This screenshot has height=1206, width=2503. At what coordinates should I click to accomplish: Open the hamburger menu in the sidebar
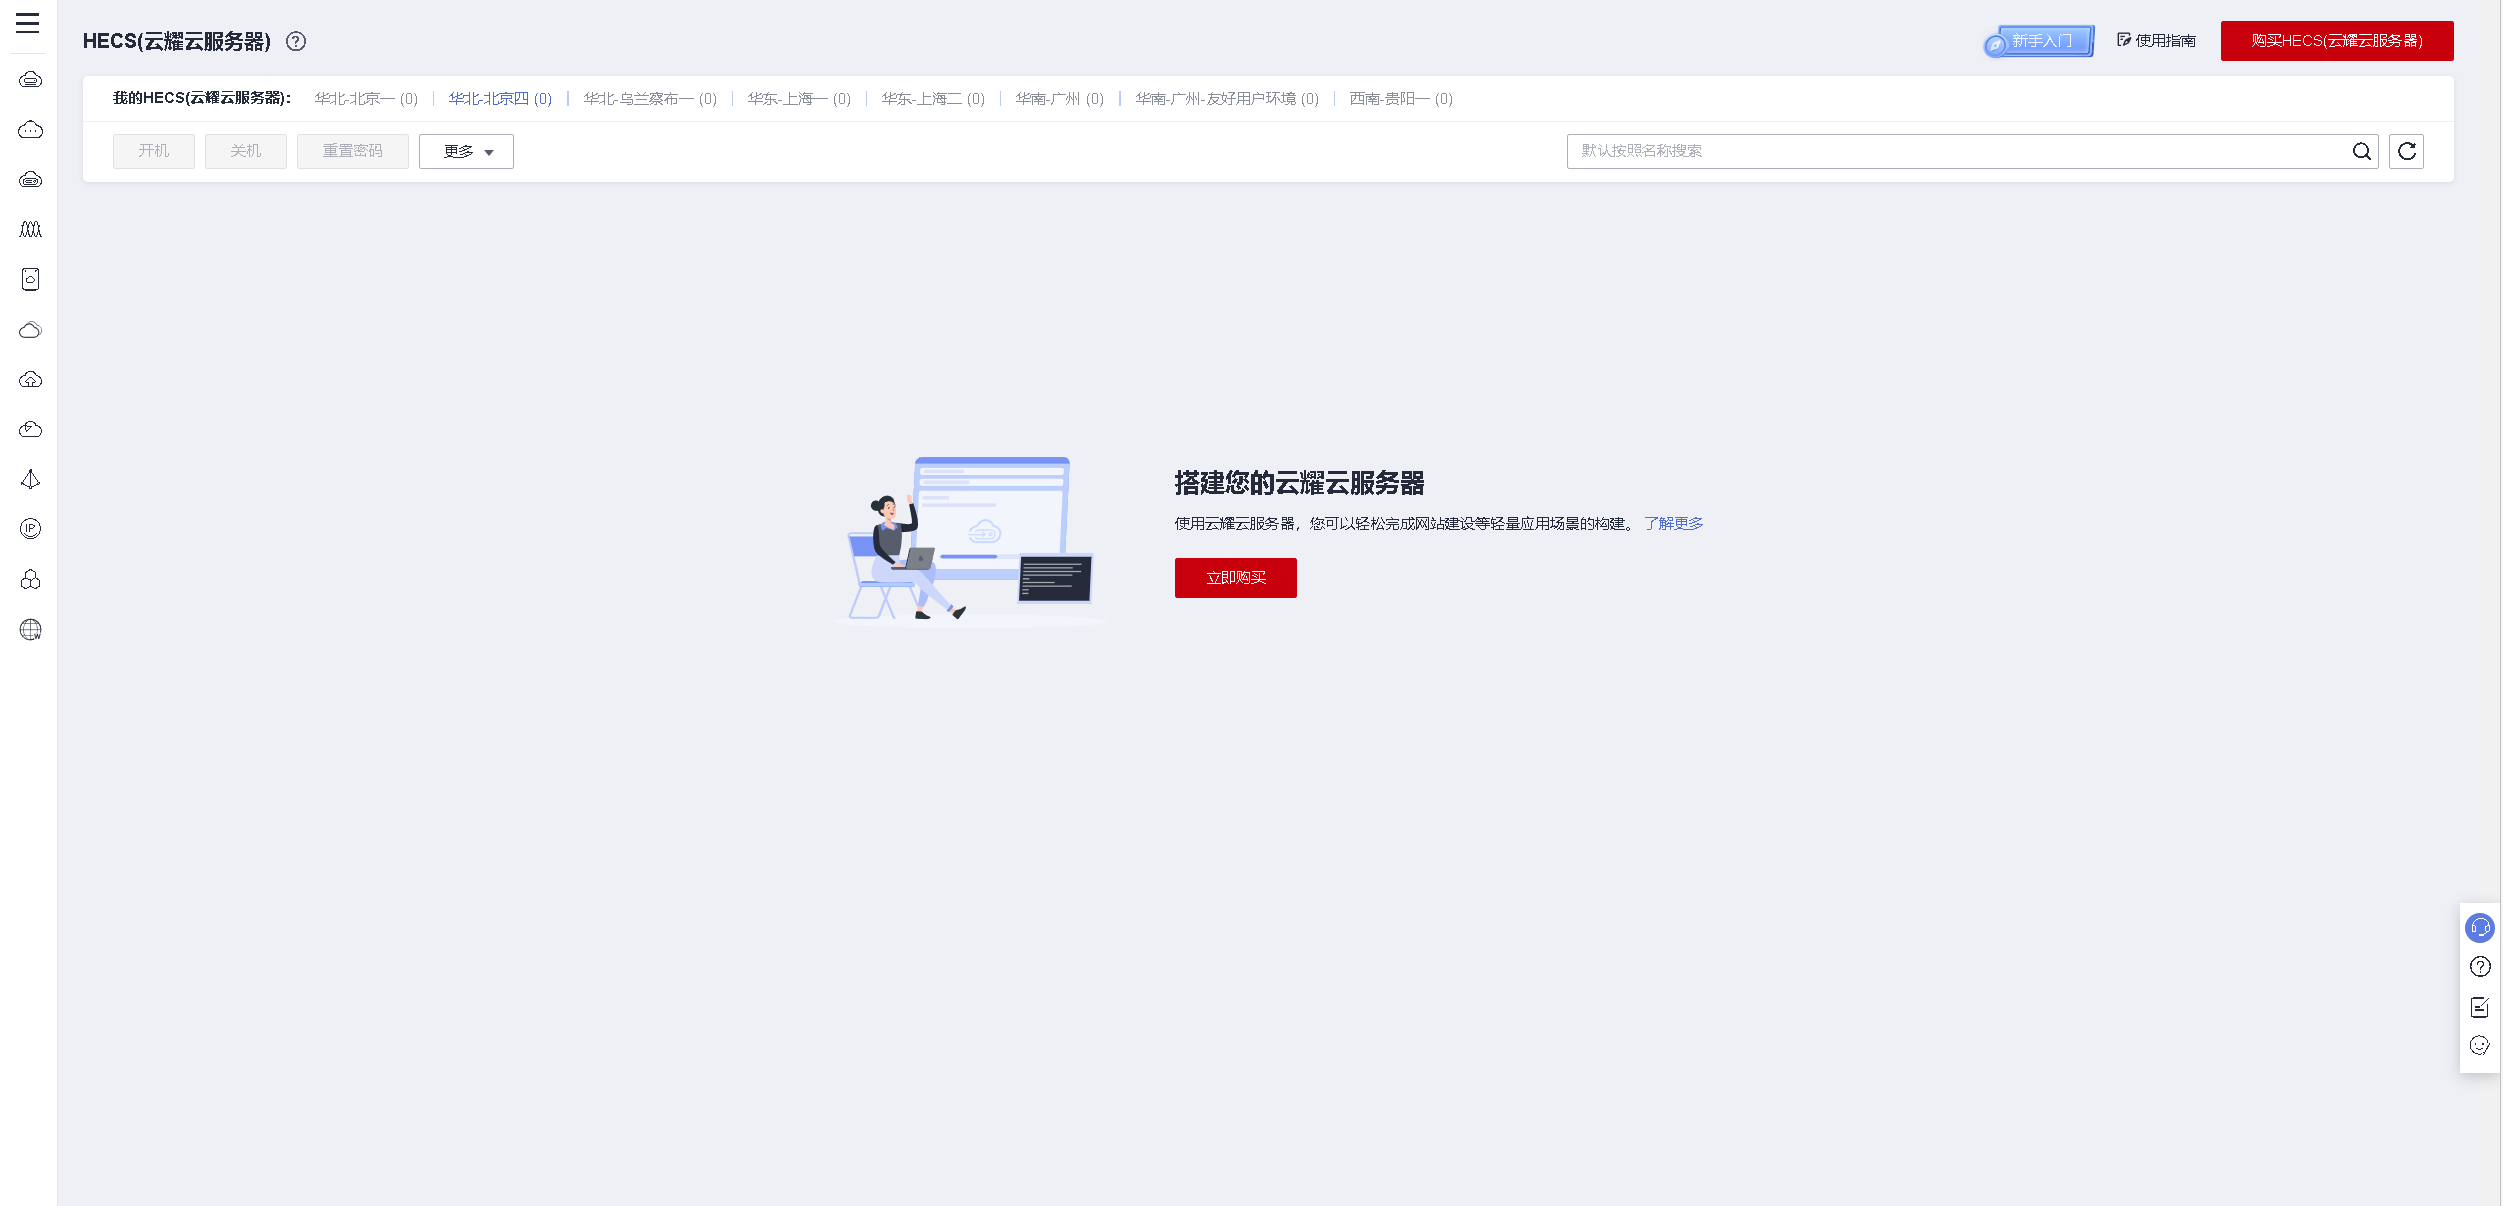pyautogui.click(x=28, y=23)
